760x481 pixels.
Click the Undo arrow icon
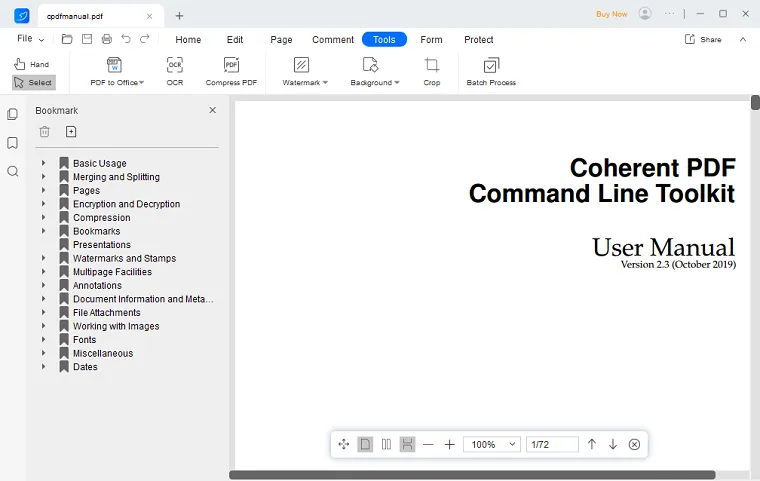[x=126, y=39]
